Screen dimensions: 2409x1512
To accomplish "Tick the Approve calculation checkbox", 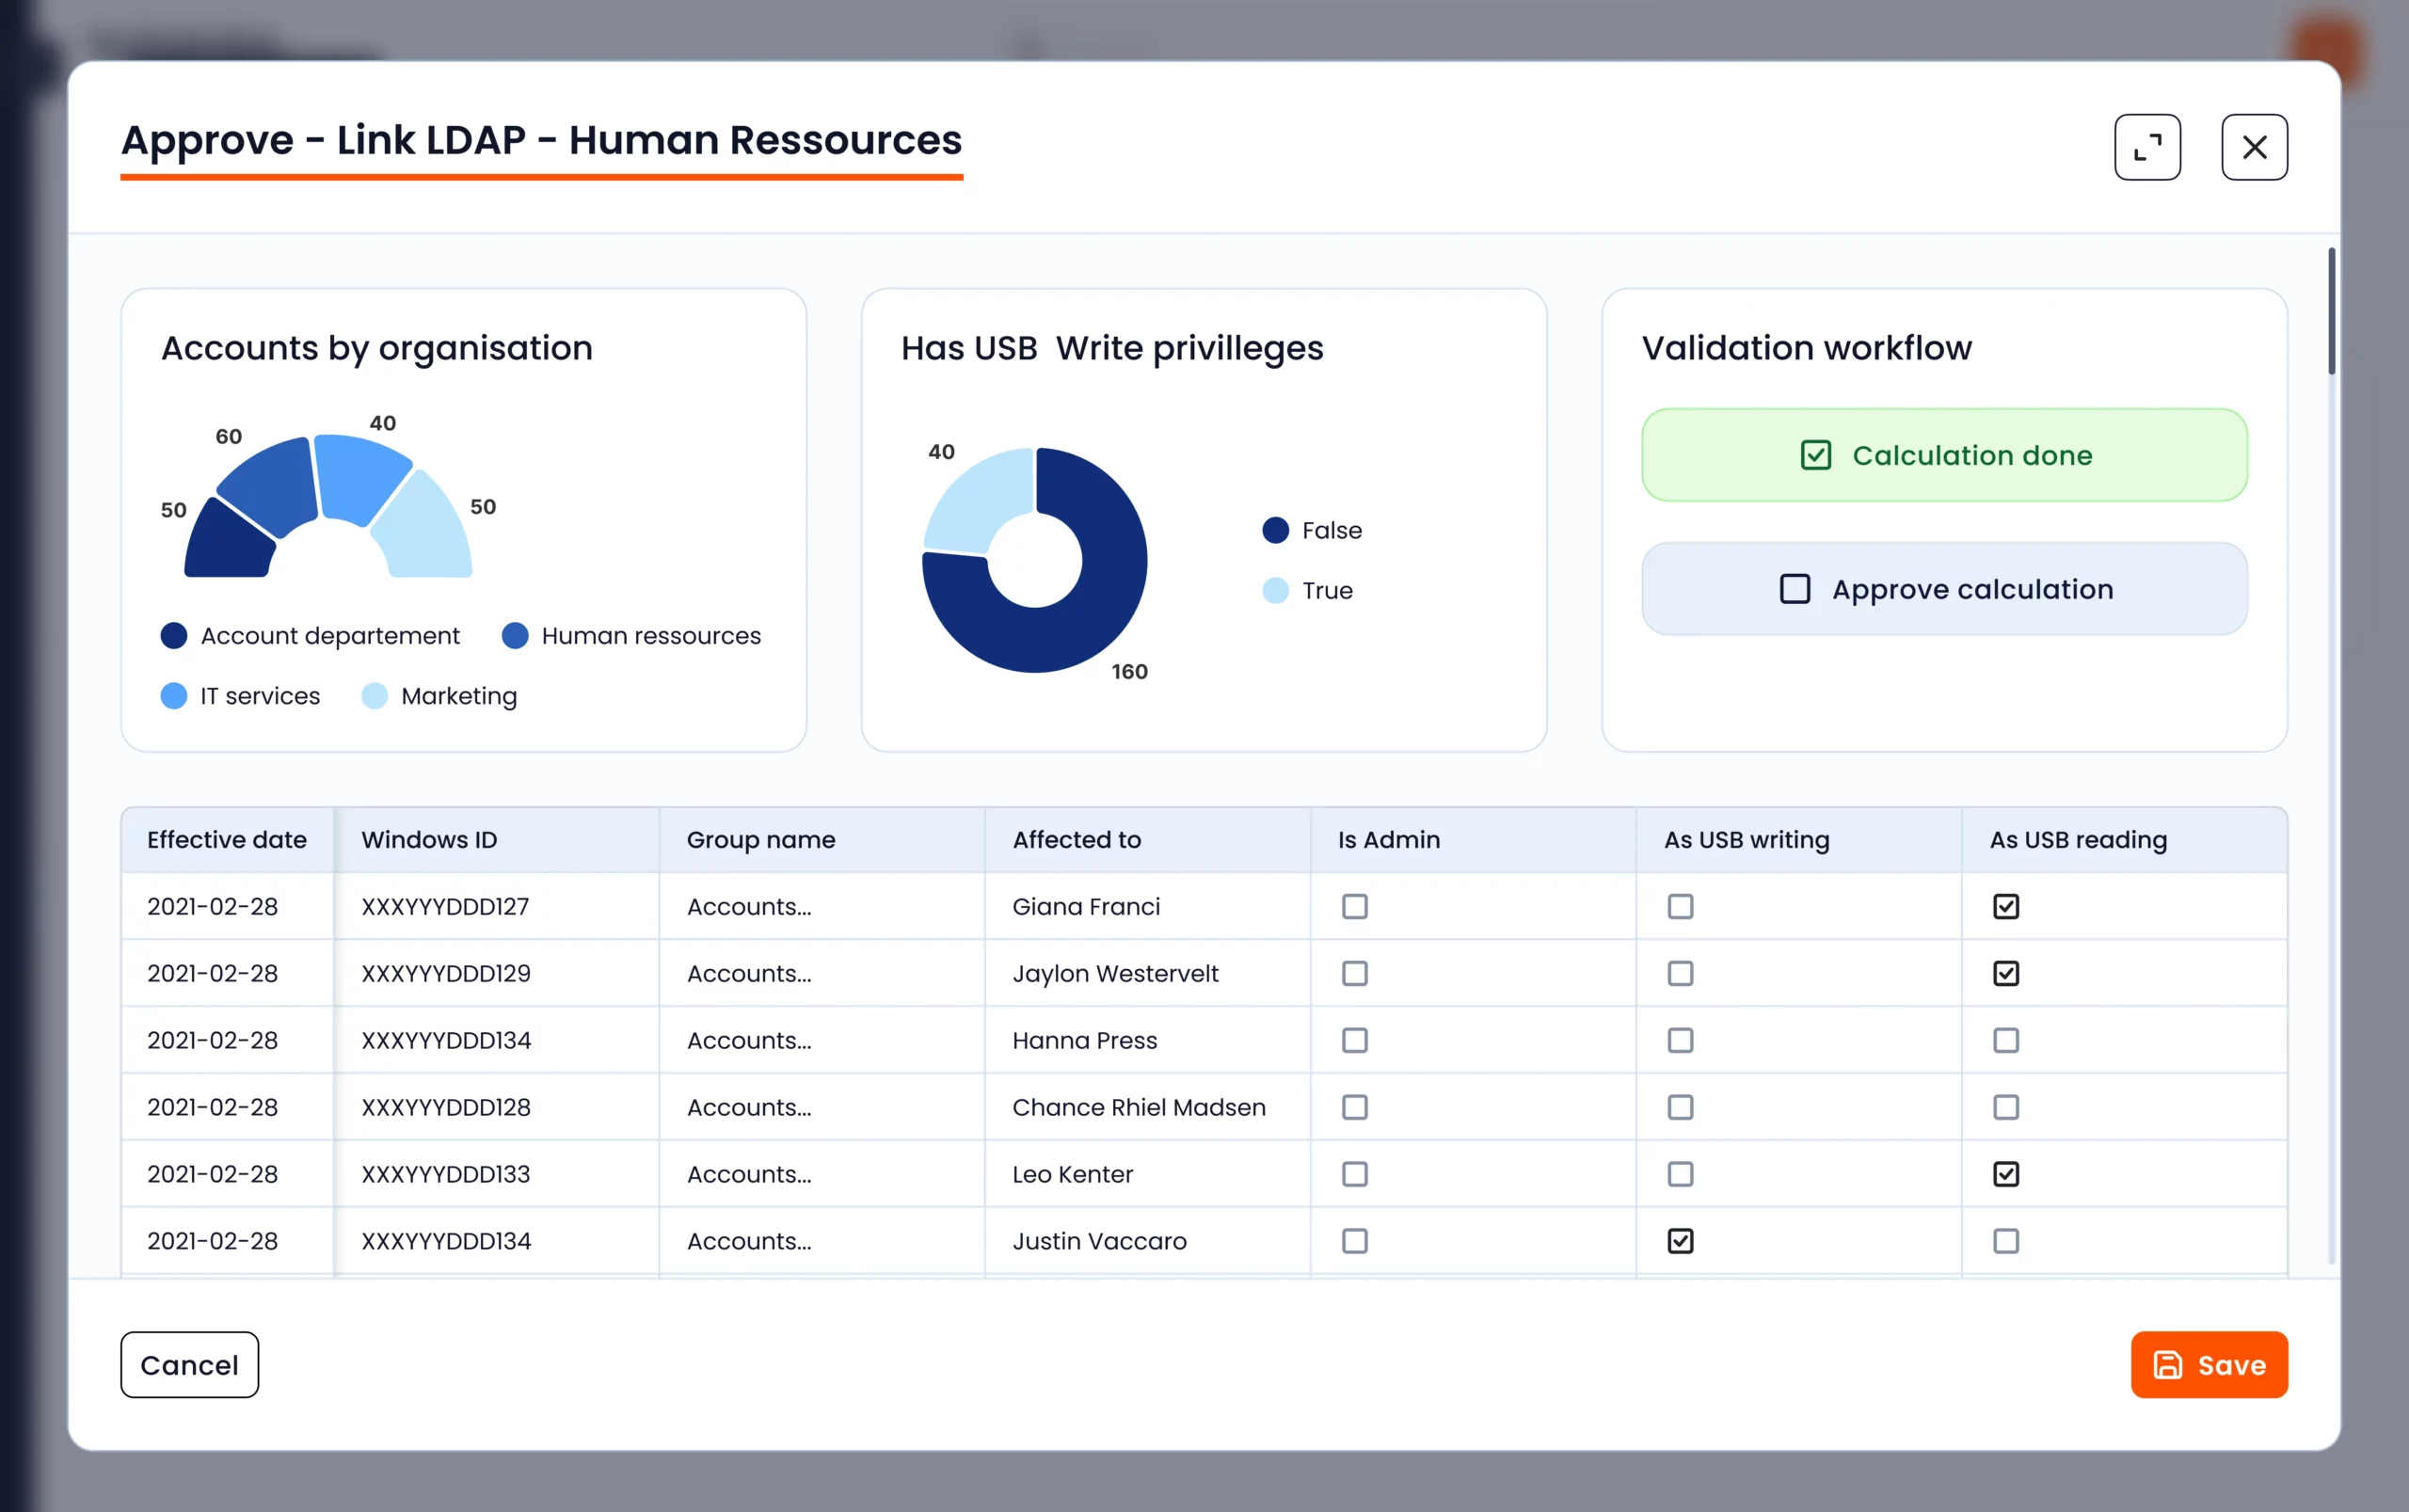I will click(x=1795, y=589).
